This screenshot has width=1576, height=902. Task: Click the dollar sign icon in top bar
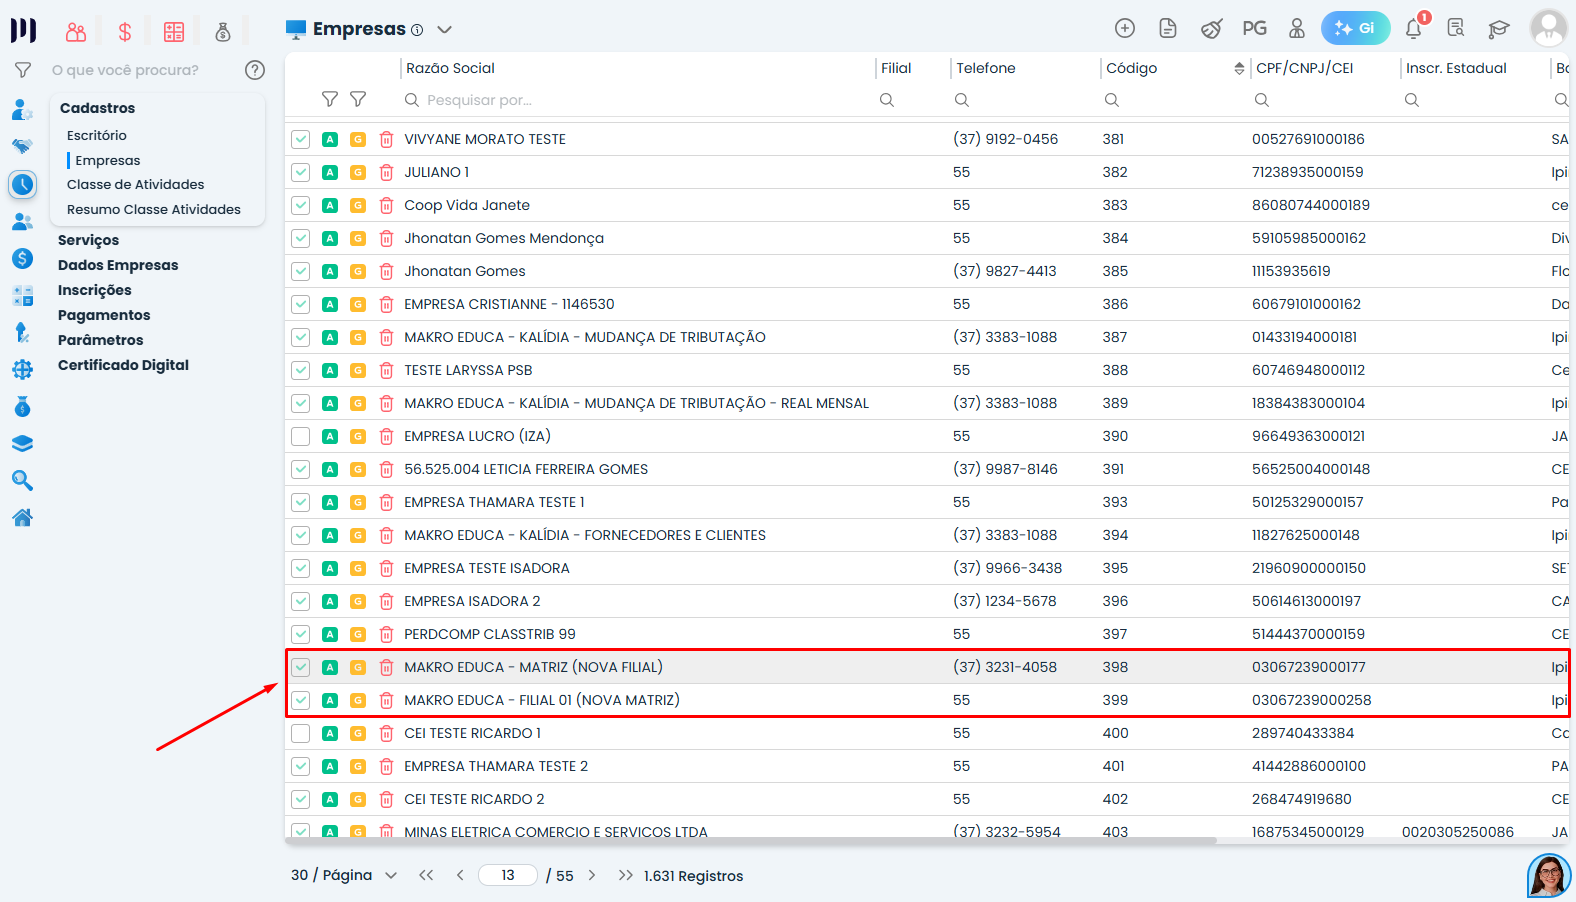pyautogui.click(x=125, y=32)
